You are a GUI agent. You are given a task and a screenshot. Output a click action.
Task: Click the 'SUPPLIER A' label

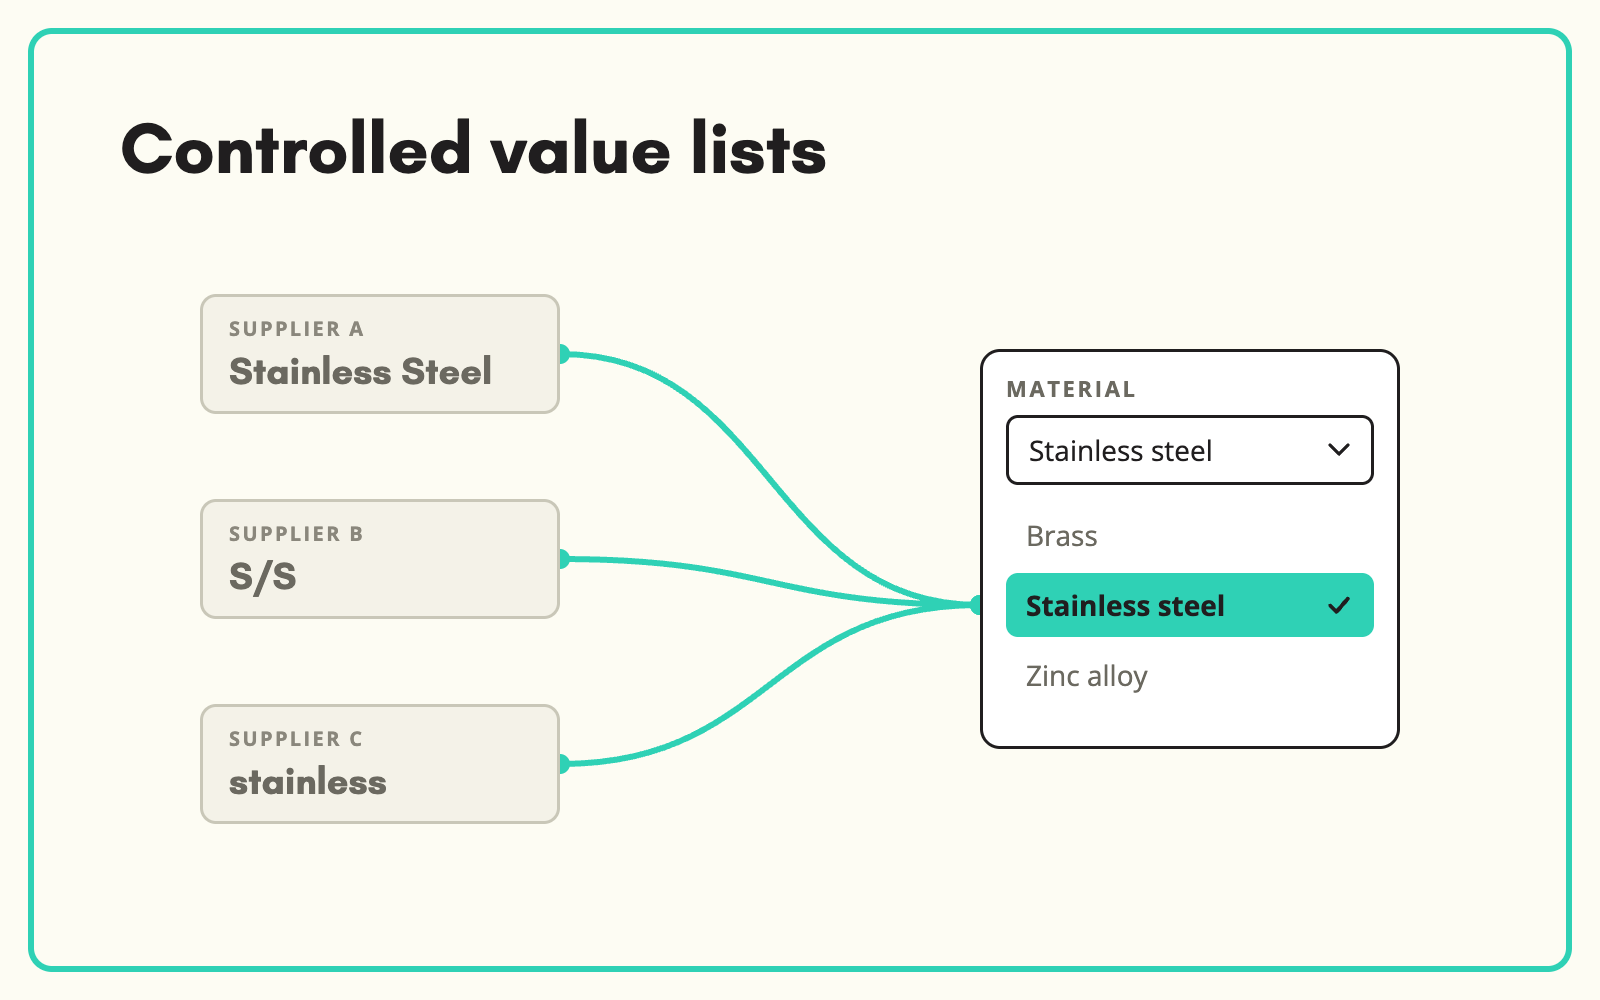296,329
